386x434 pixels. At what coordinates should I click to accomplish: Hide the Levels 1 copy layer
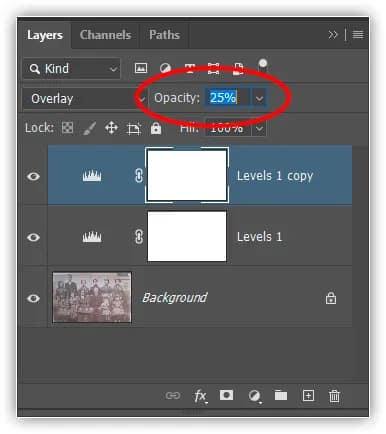pyautogui.click(x=33, y=176)
